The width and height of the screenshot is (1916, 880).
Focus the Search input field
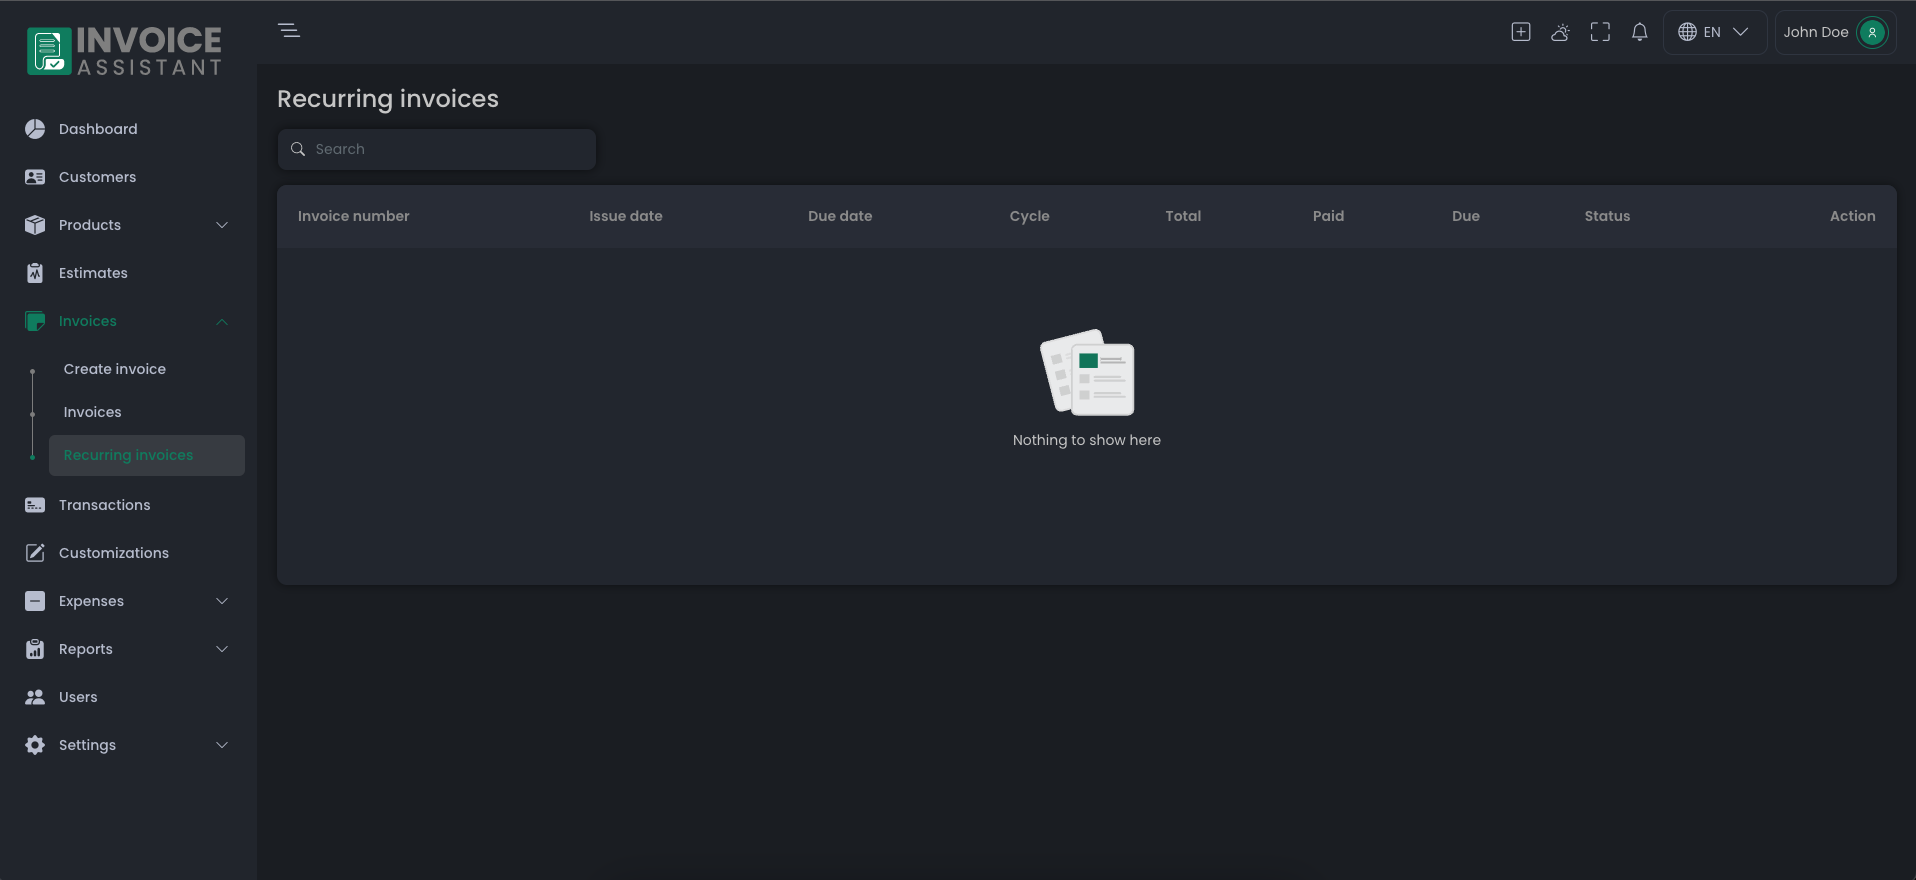coord(436,149)
